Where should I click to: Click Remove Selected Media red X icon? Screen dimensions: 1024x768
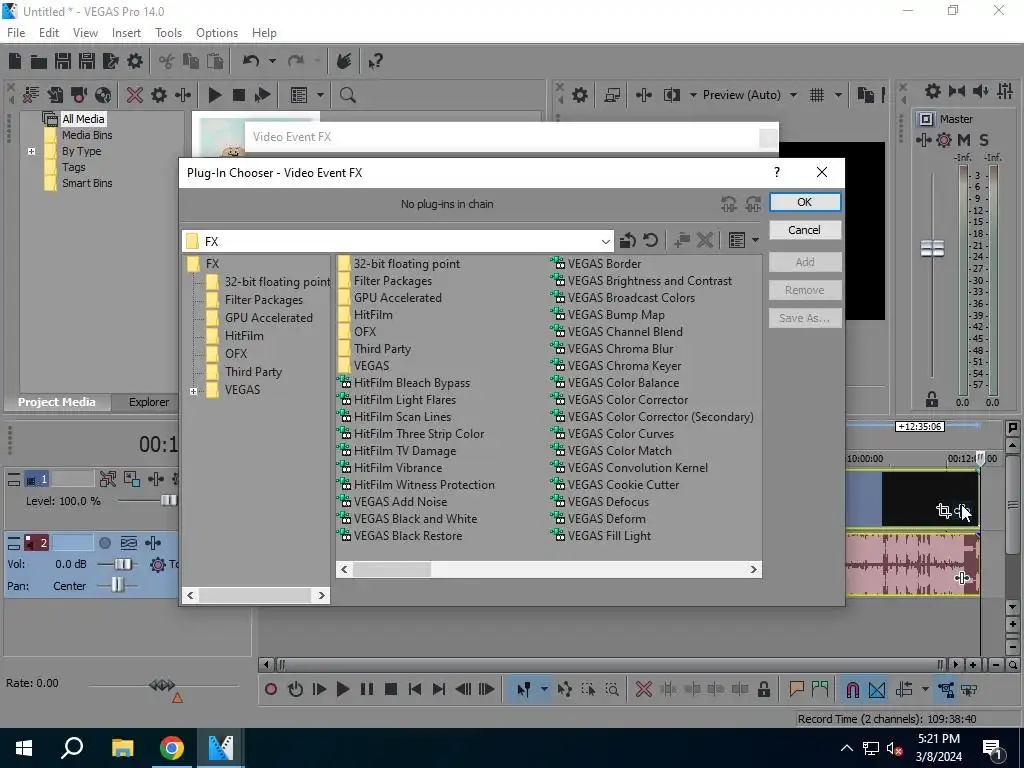[x=135, y=95]
